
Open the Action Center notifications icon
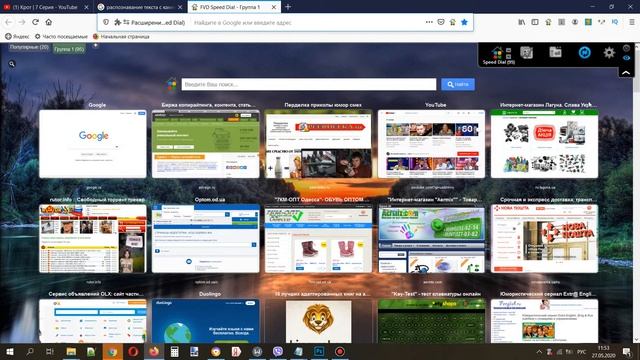click(x=627, y=352)
